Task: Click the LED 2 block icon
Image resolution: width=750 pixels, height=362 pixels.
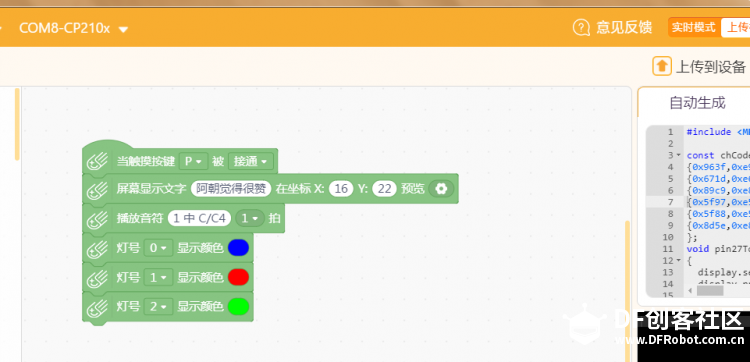Action: tap(97, 307)
